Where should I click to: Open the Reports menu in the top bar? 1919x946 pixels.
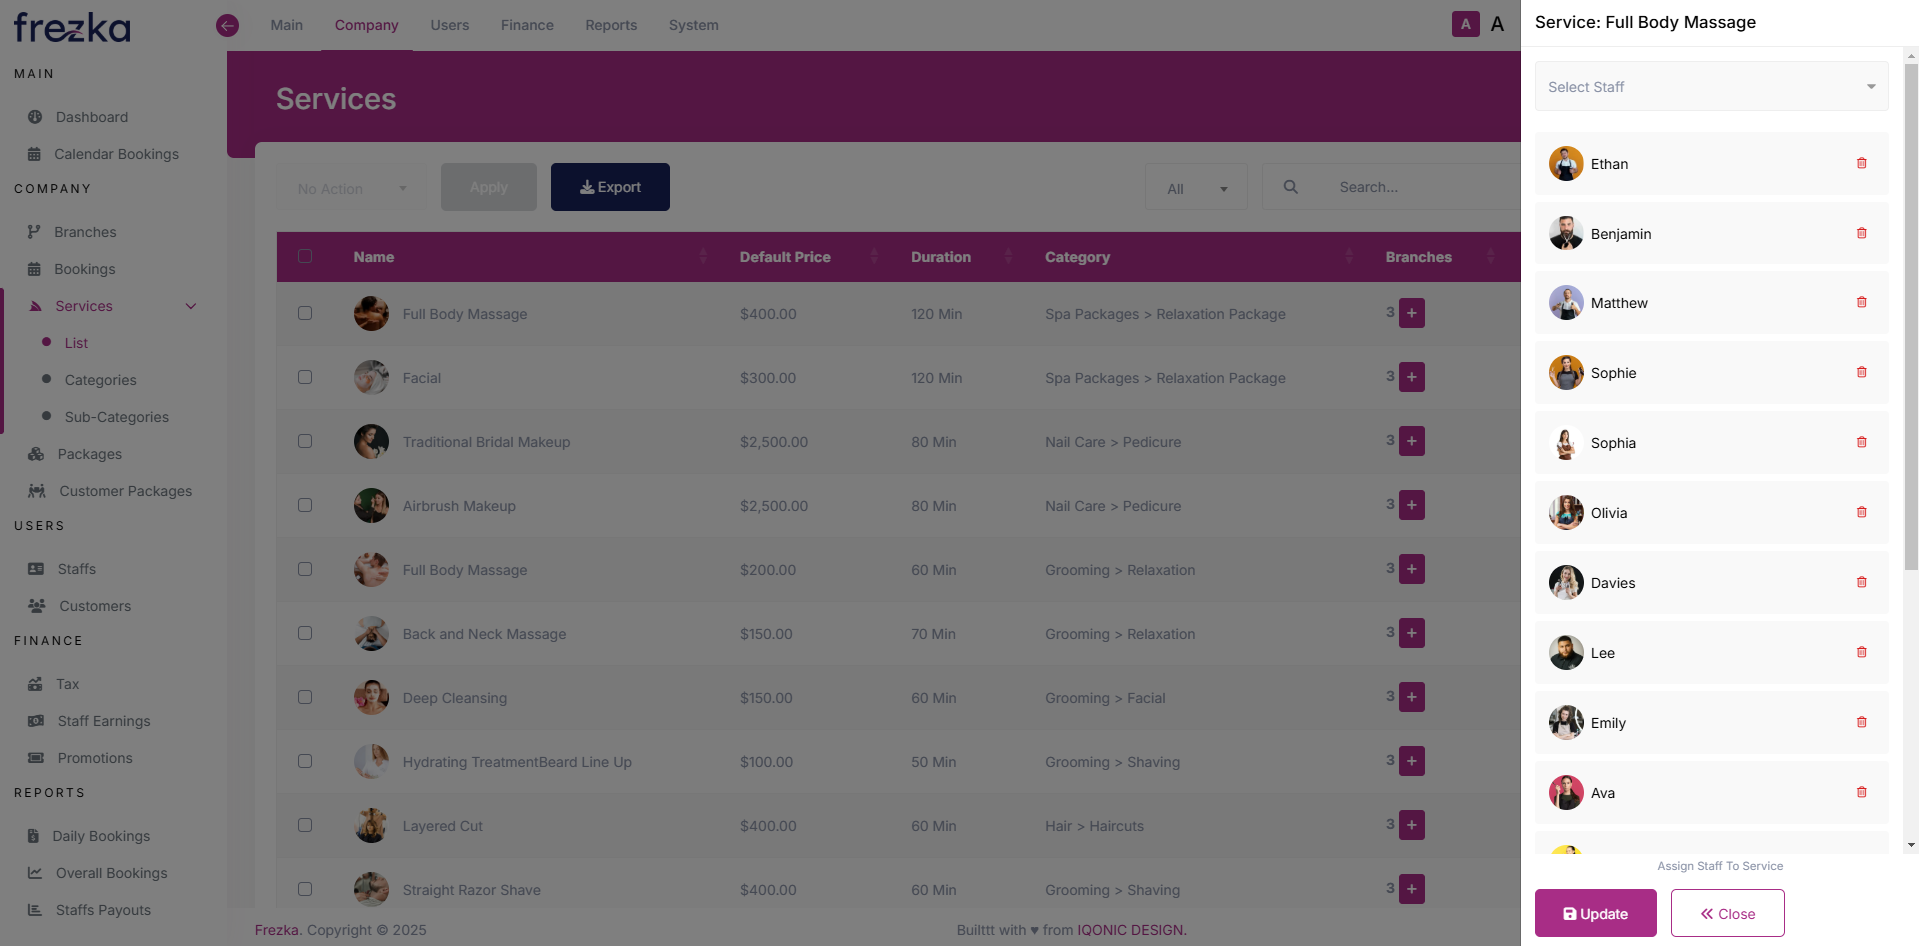(x=610, y=25)
